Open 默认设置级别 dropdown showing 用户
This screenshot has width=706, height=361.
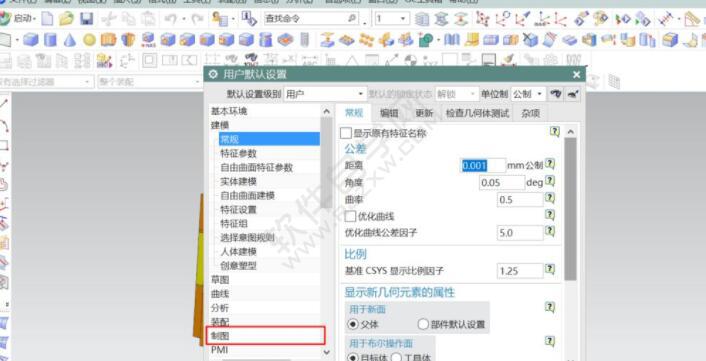pyautogui.click(x=325, y=94)
